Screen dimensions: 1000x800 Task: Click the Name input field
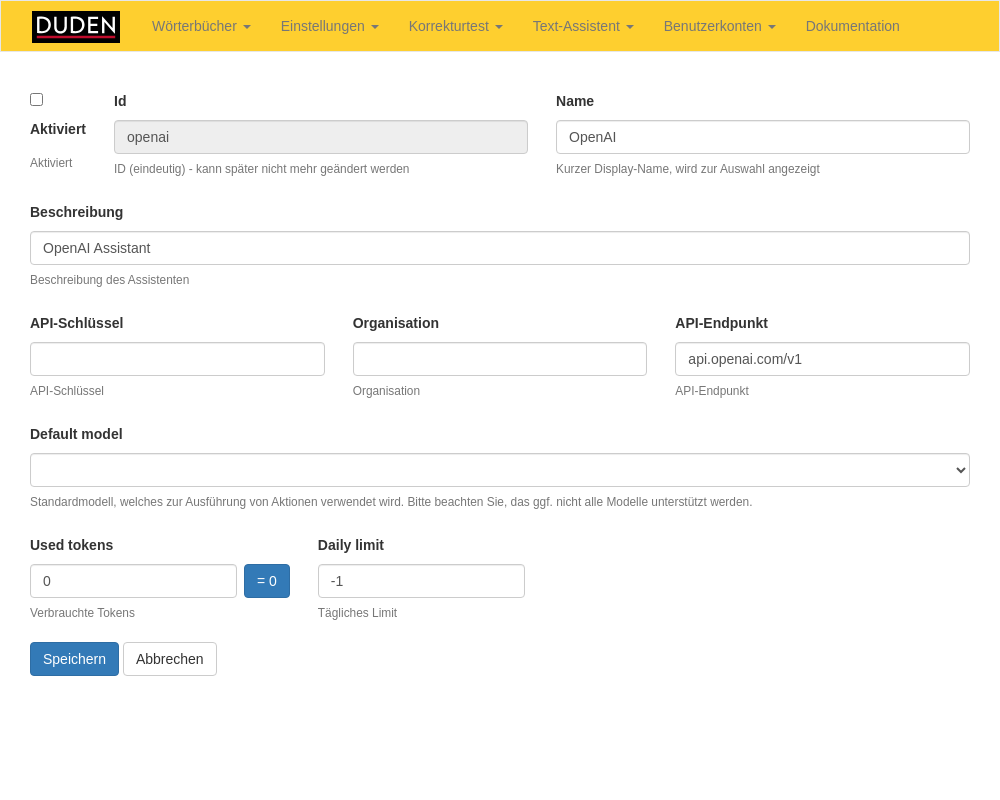coord(762,137)
